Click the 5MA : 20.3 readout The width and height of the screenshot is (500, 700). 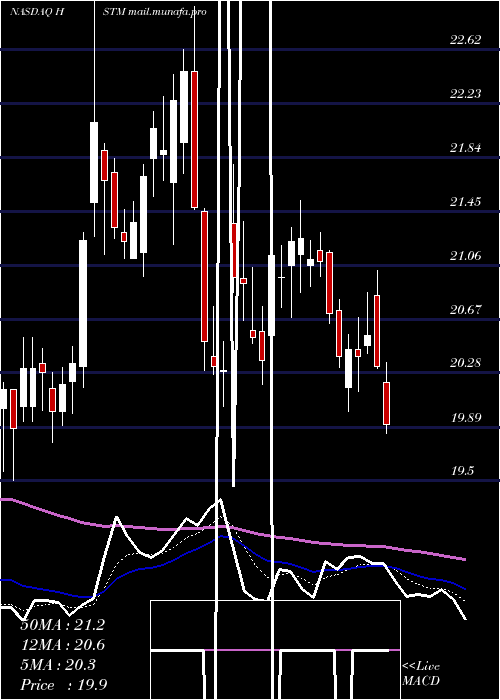tap(58, 665)
